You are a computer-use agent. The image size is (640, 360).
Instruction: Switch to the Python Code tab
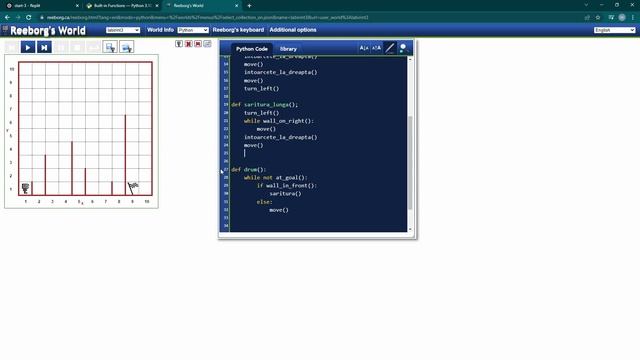[251, 49]
